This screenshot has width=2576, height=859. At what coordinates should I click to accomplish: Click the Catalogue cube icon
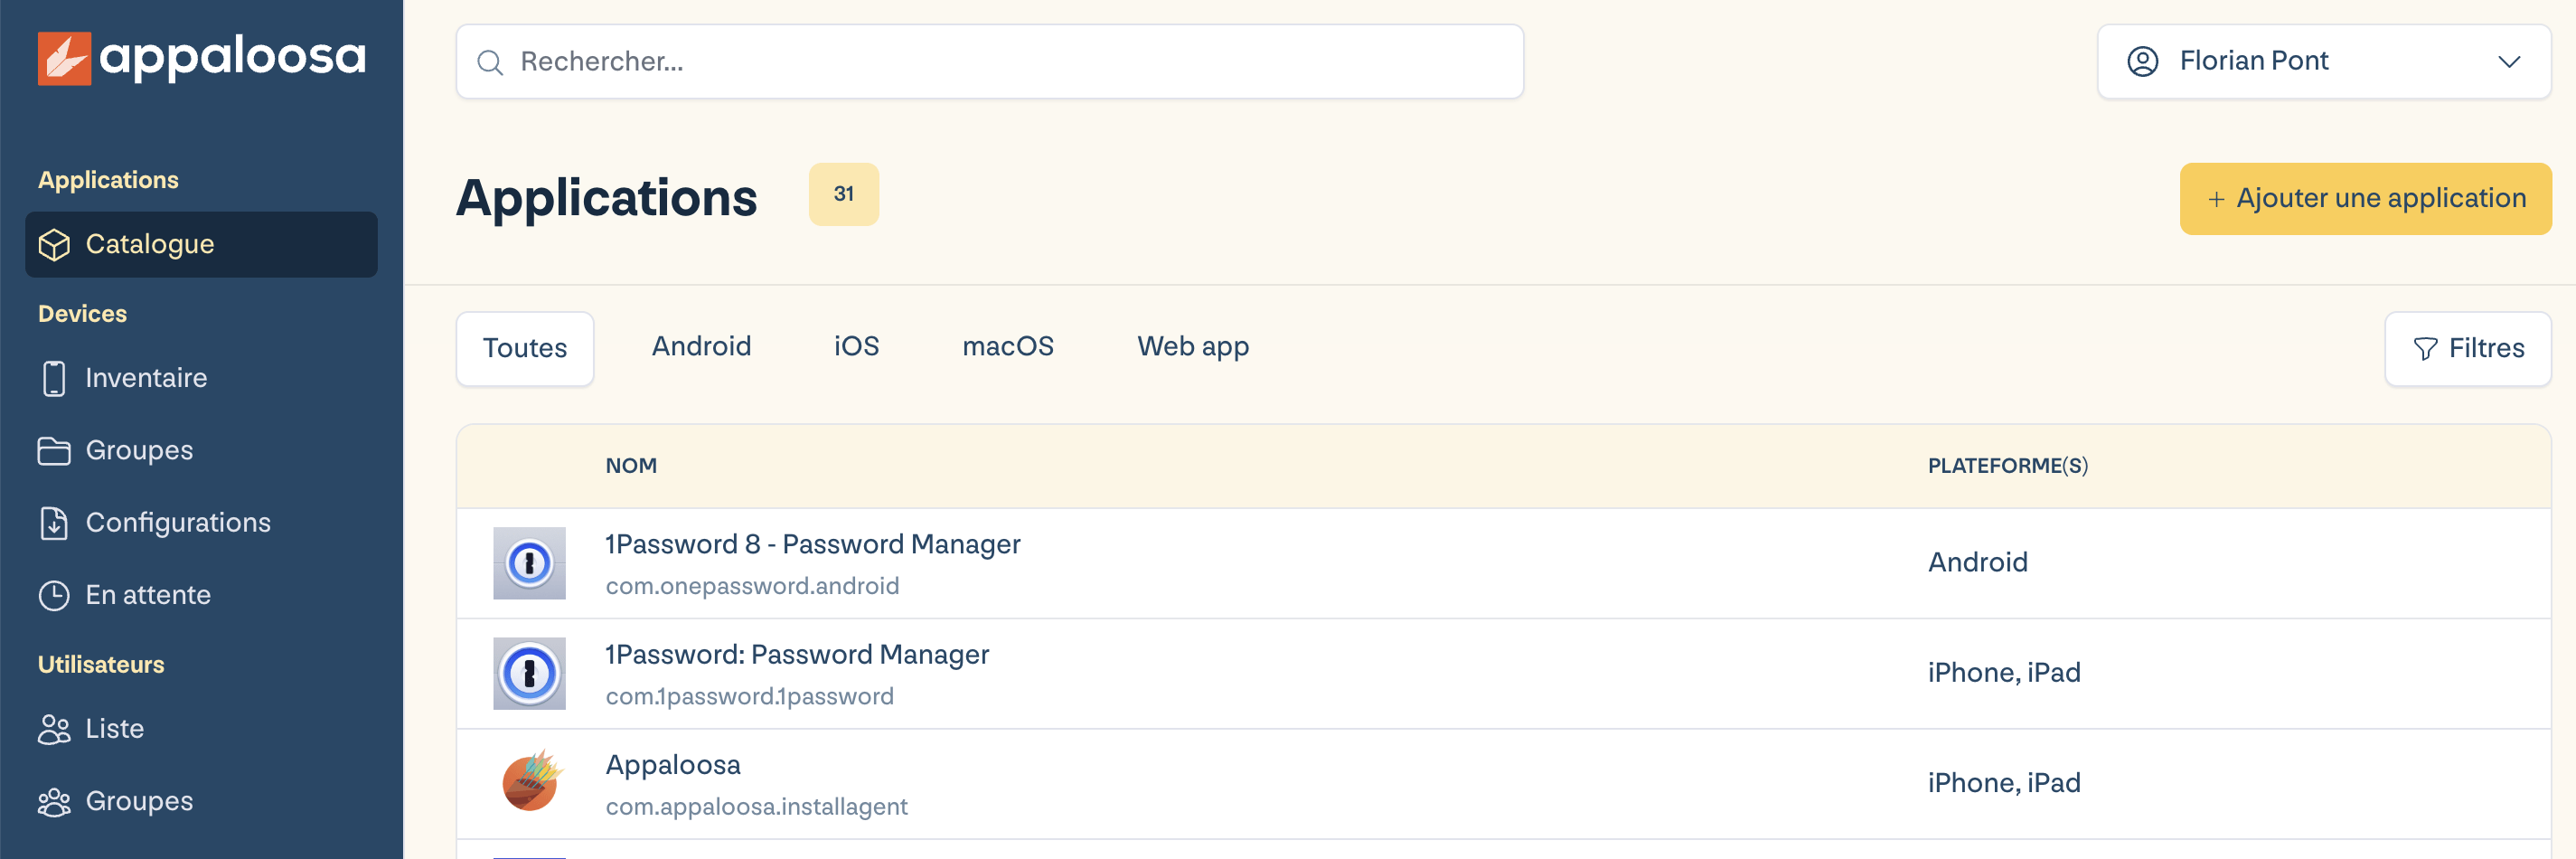tap(54, 245)
